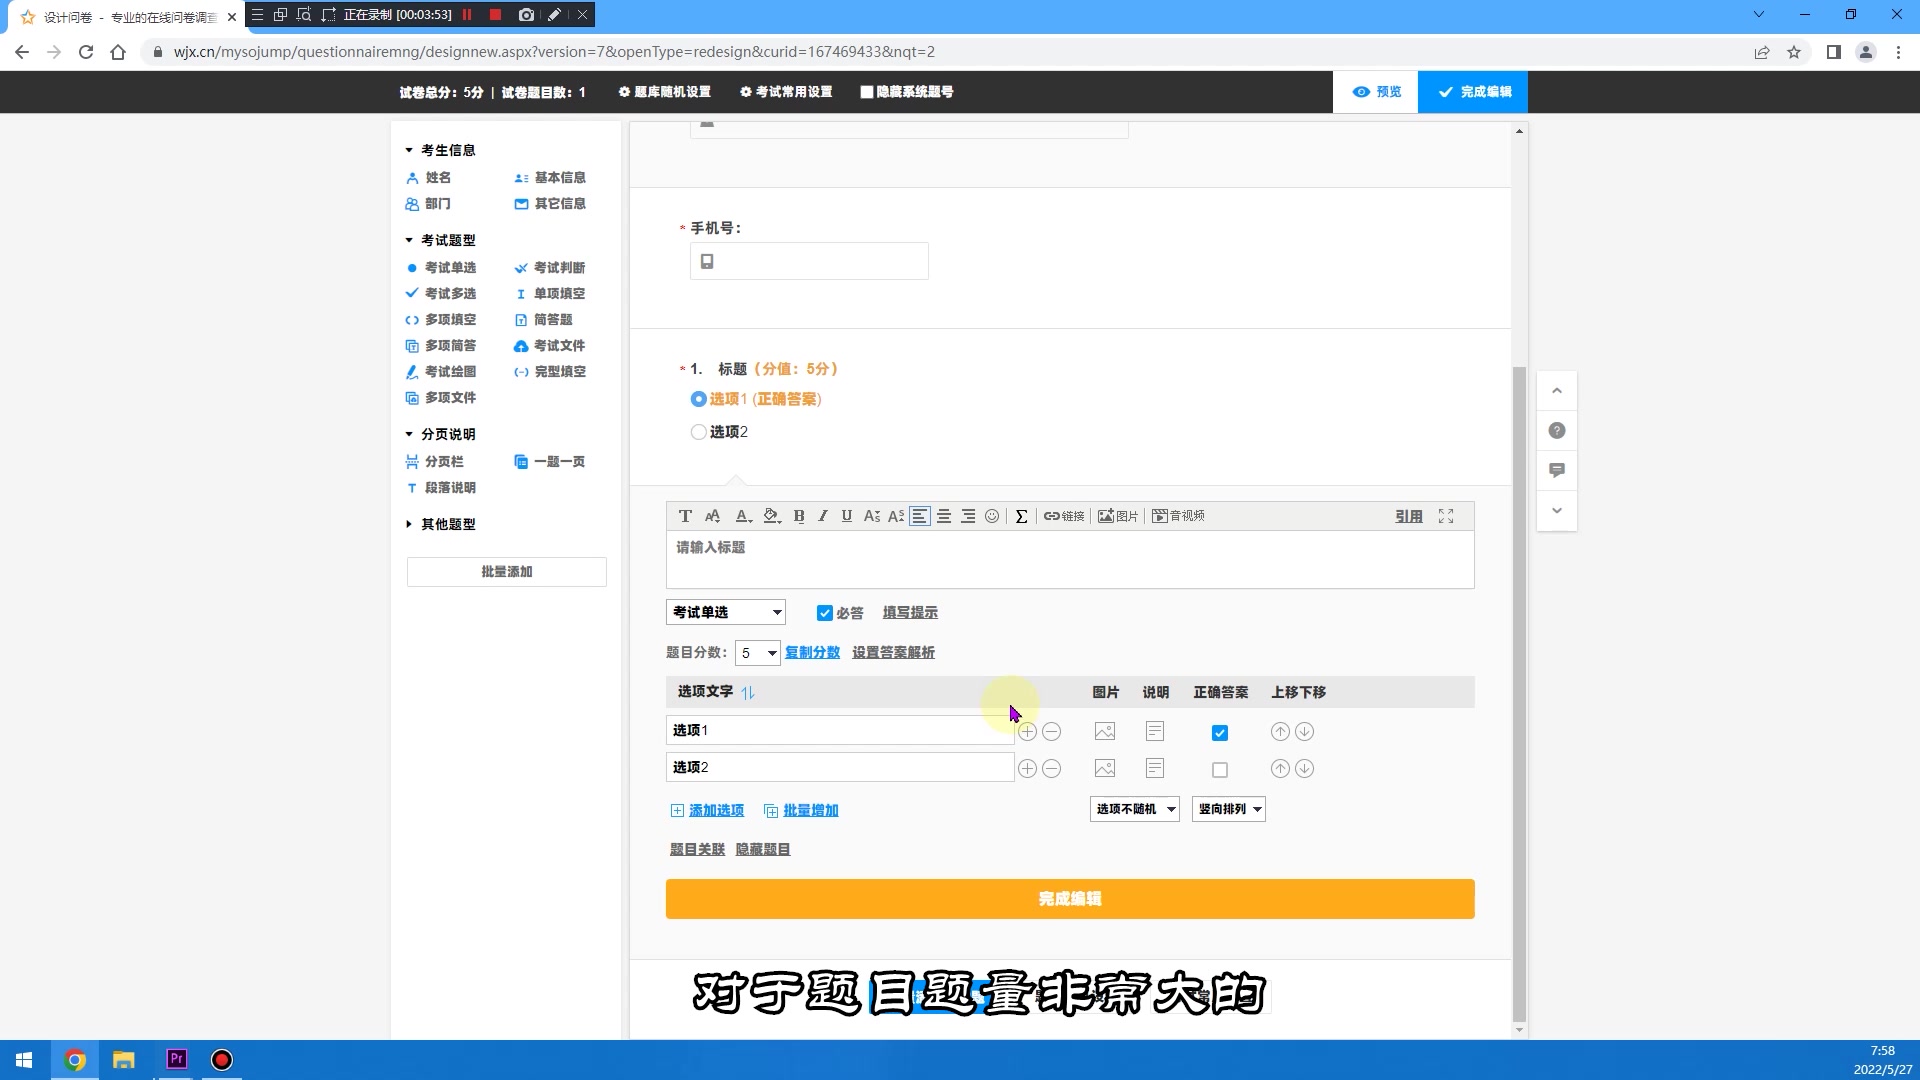The image size is (1920, 1080).
Task: Sort options using the 选项文字 sort arrows
Action: [x=748, y=692]
